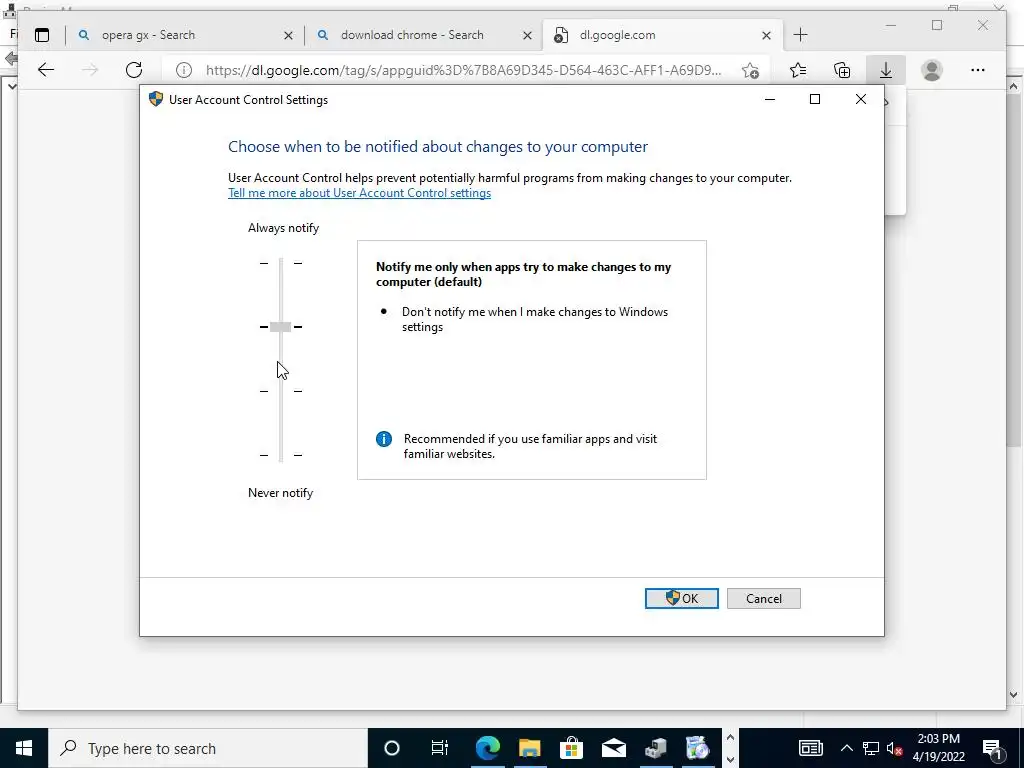Open Cortana circle icon on taskbar
Image resolution: width=1024 pixels, height=768 pixels.
392,748
